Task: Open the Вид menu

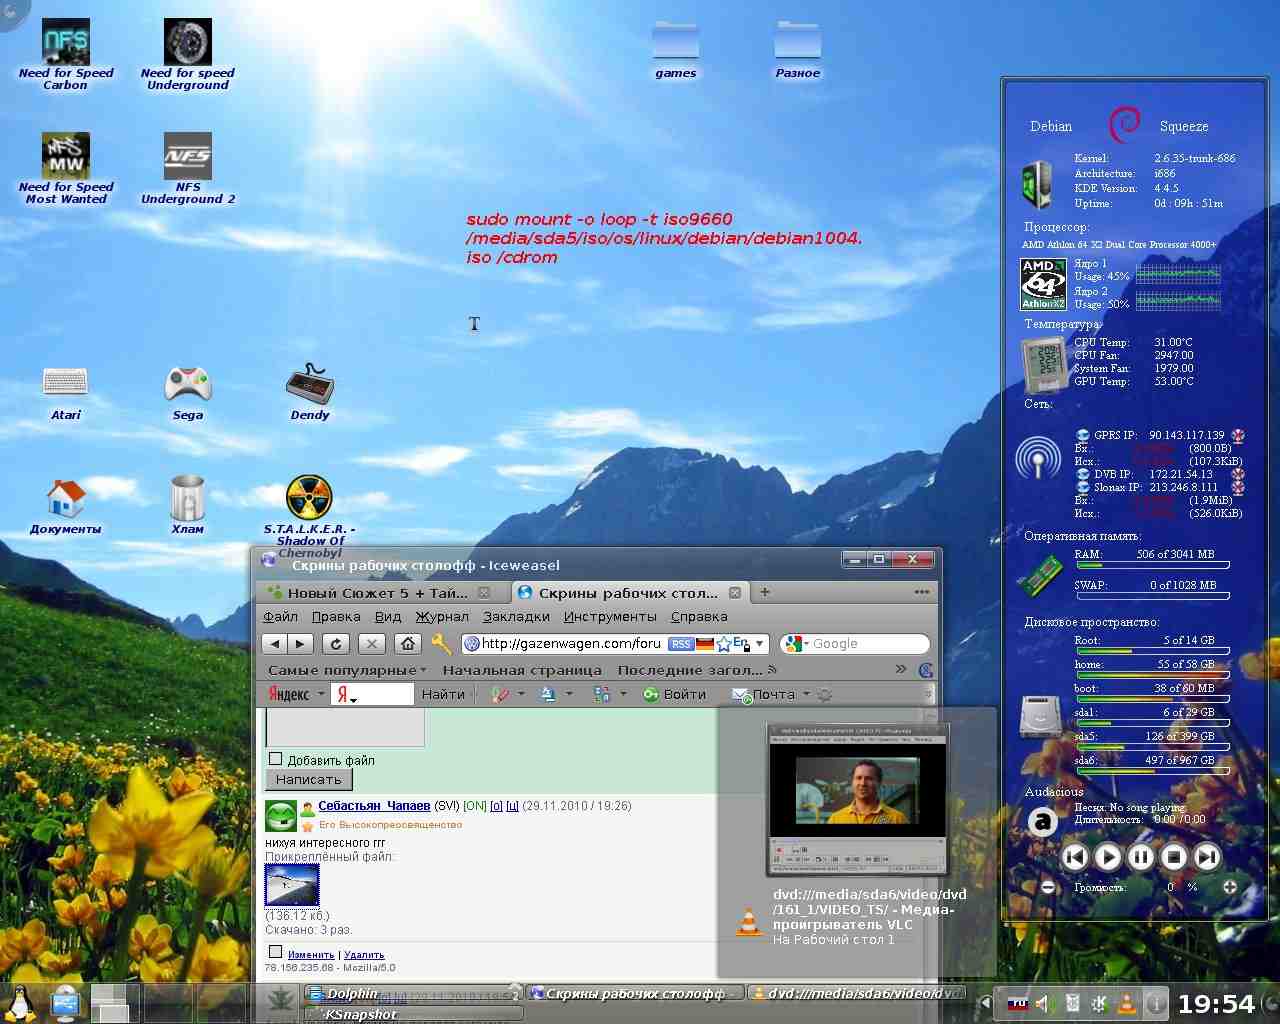Action: [x=388, y=616]
